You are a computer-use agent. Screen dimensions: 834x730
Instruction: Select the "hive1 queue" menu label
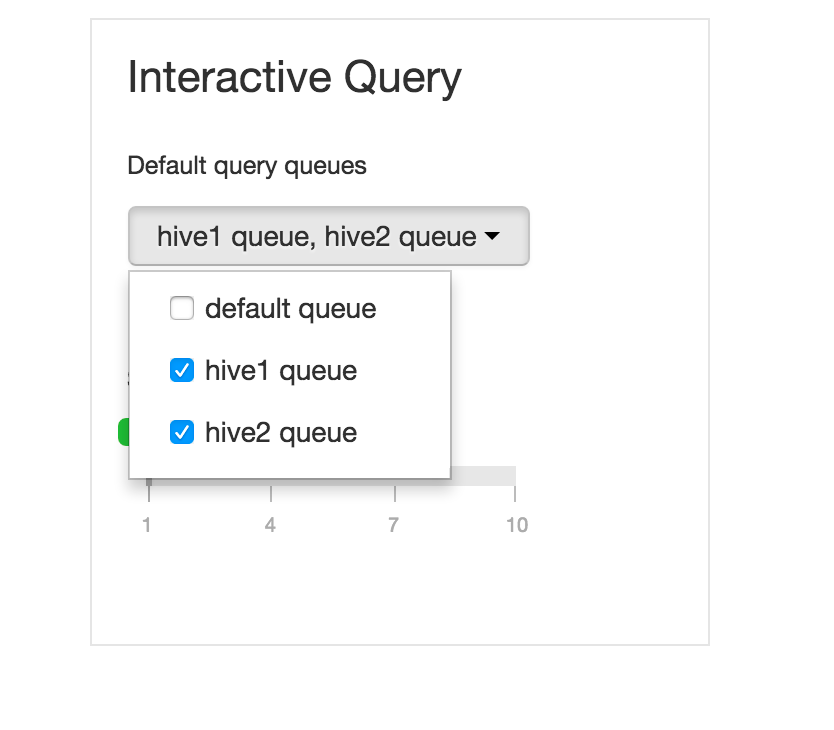pyautogui.click(x=280, y=371)
